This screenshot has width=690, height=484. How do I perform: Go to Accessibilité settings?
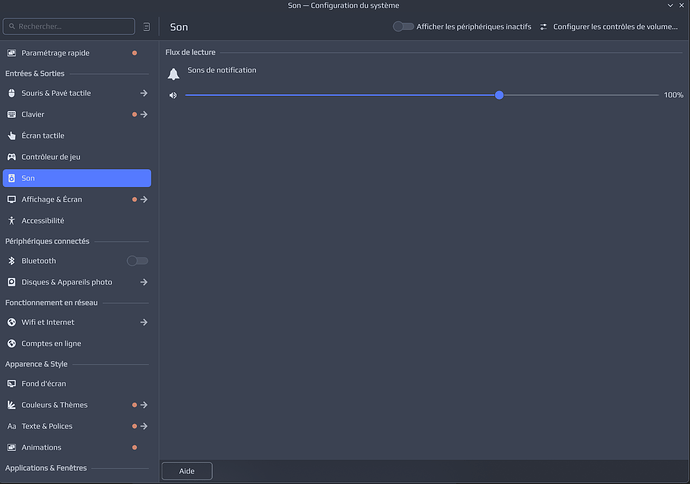77,220
